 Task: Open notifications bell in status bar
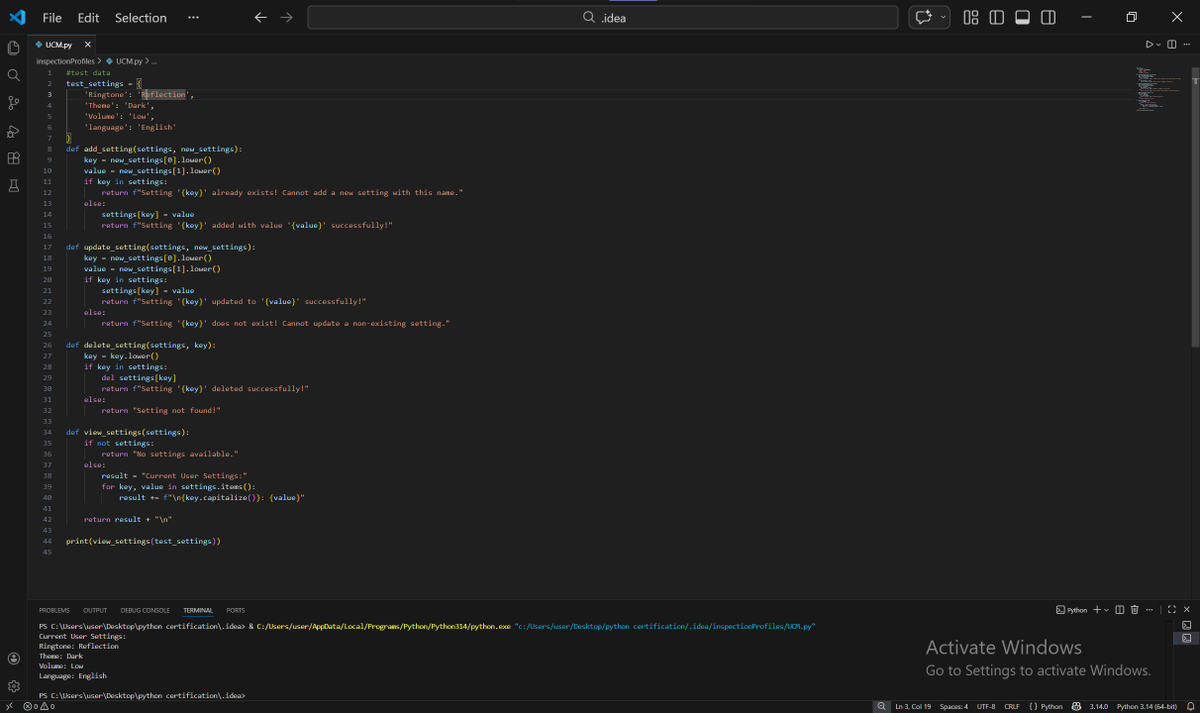tap(1192, 706)
